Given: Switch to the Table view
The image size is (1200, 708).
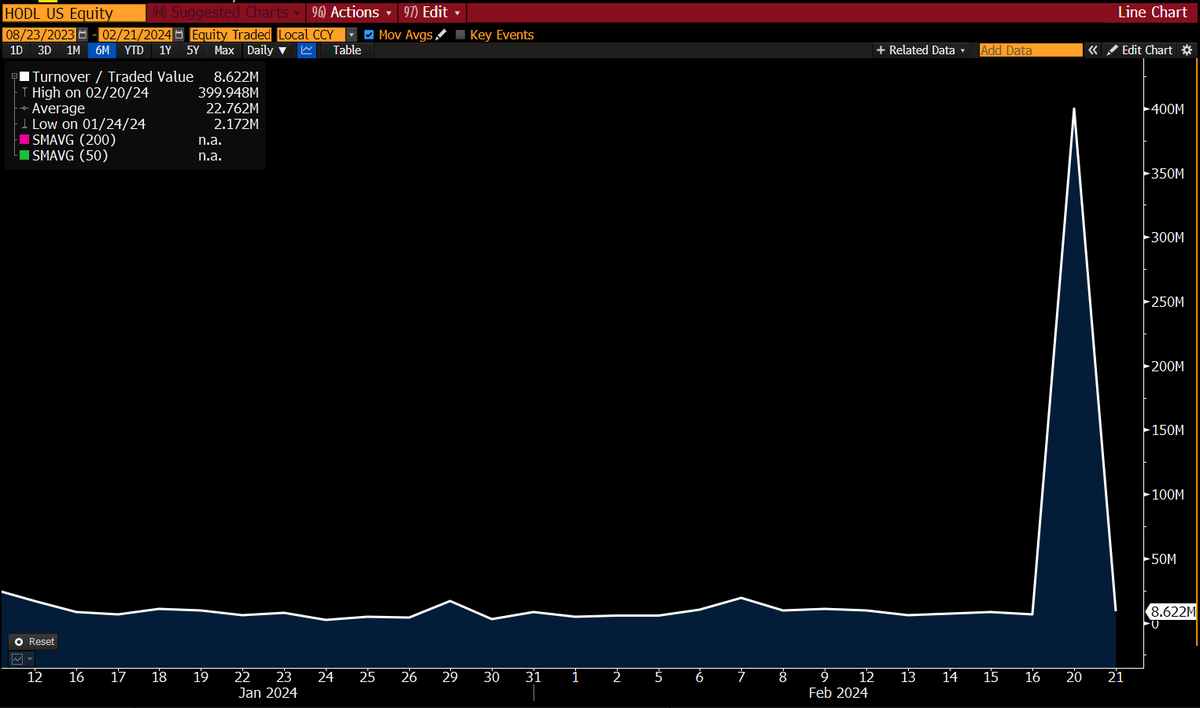Looking at the screenshot, I should coord(347,50).
